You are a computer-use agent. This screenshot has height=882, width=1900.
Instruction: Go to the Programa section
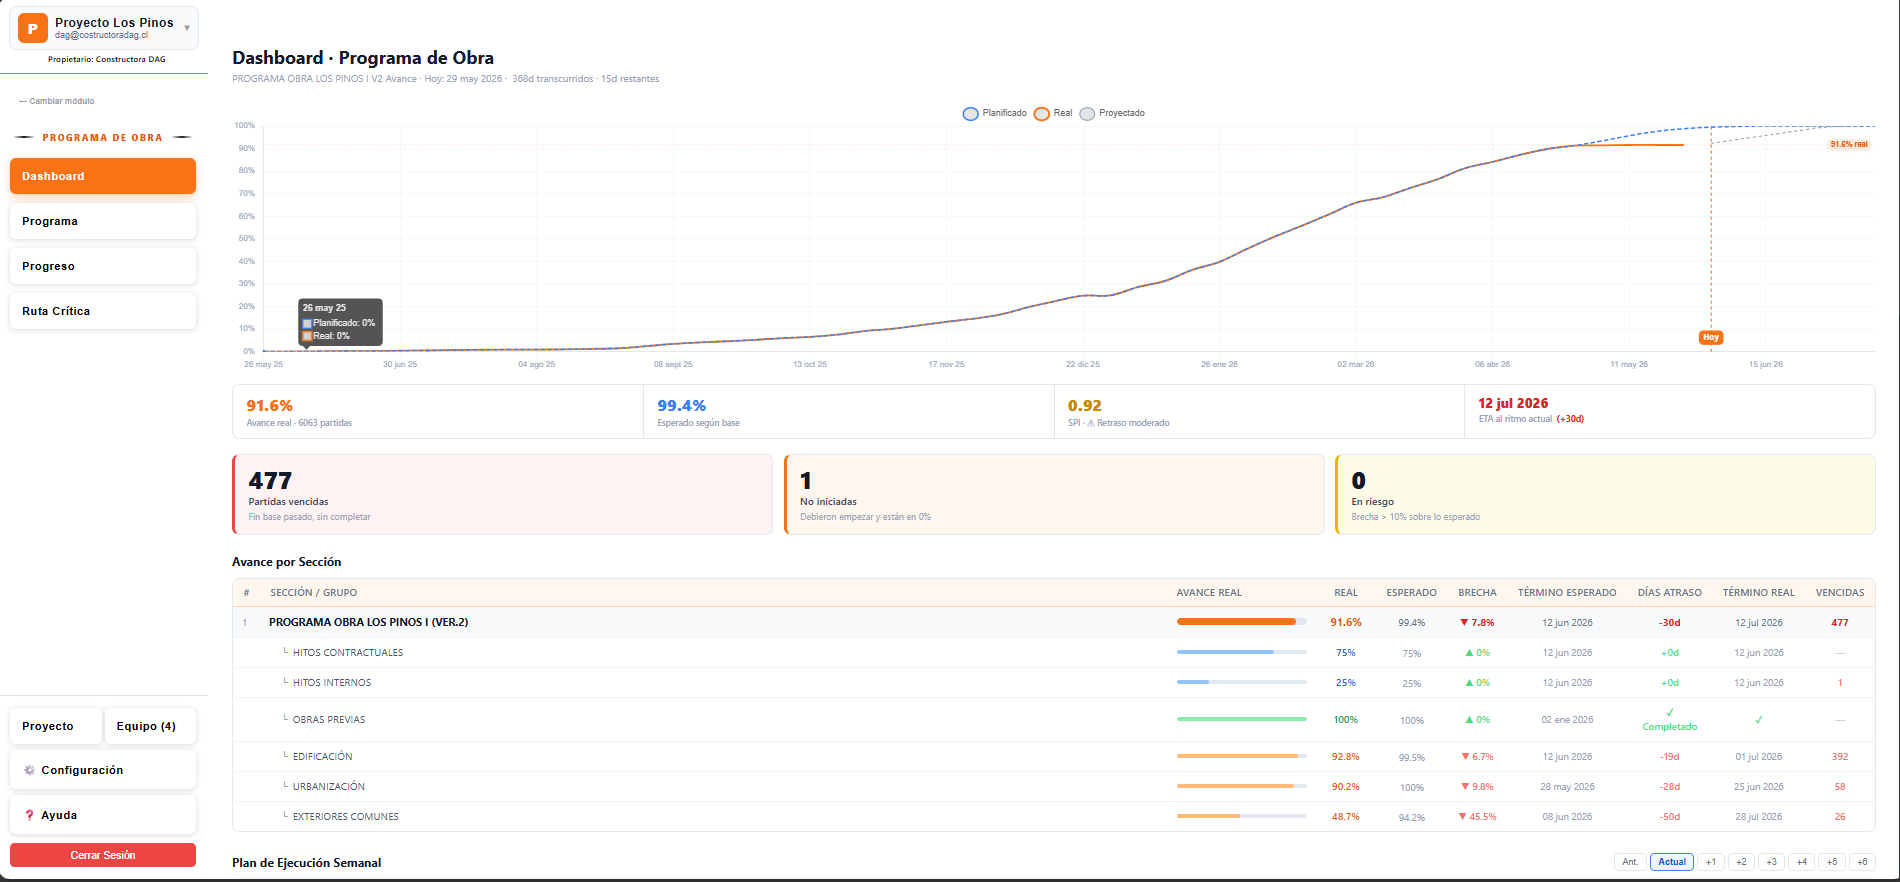point(103,221)
